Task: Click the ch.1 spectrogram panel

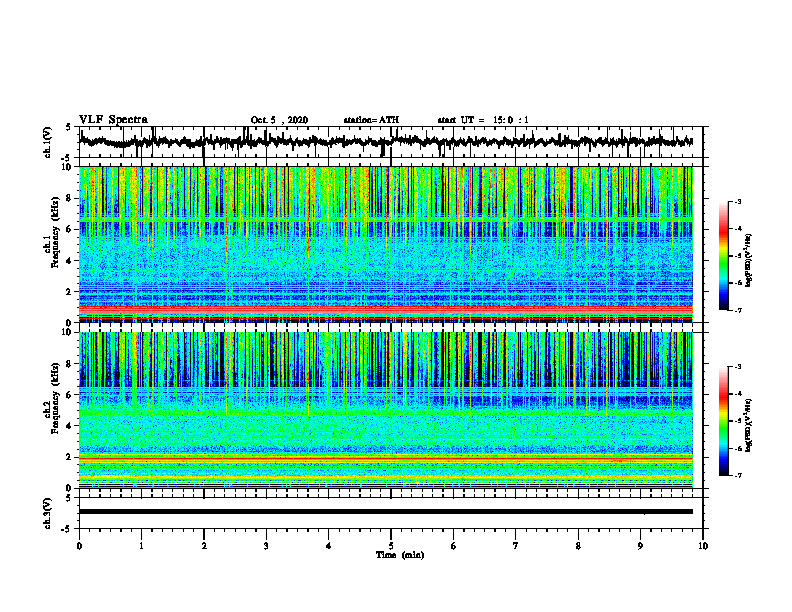Action: pos(386,244)
